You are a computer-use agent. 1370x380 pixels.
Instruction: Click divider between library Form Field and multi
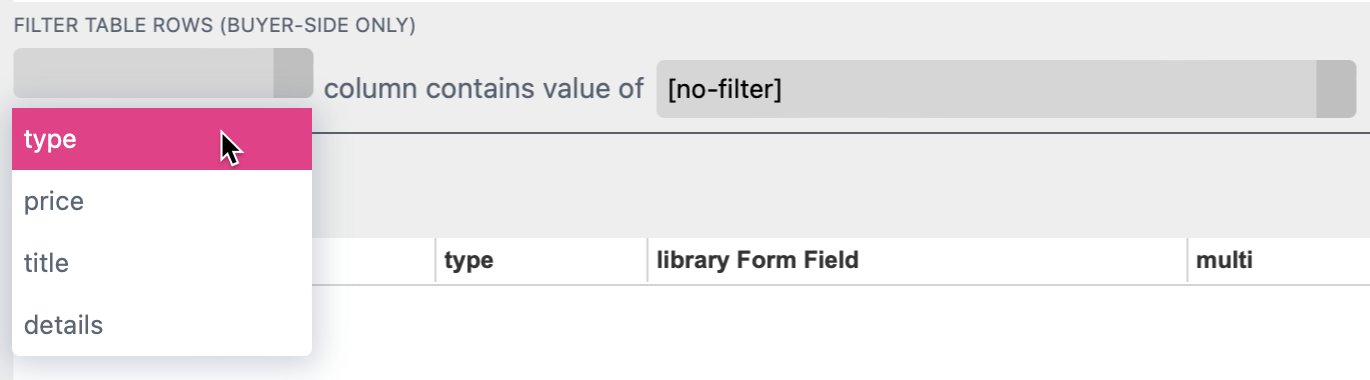[x=1187, y=261]
